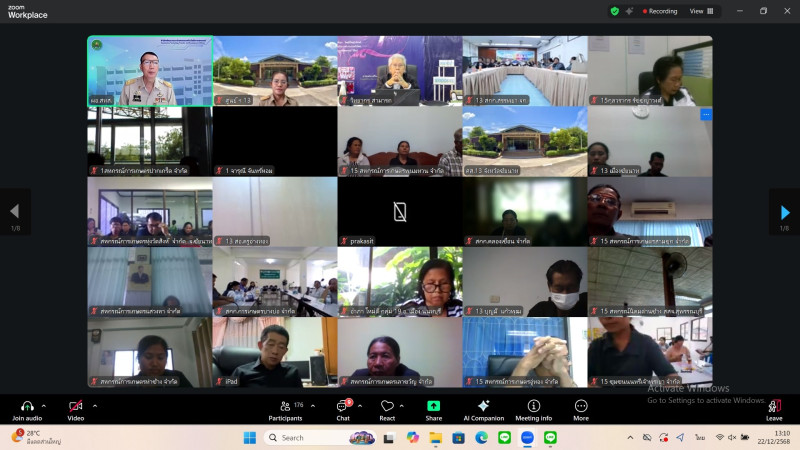The width and height of the screenshot is (800, 450).
Task: Go to next gallery page arrow
Action: 785,212
